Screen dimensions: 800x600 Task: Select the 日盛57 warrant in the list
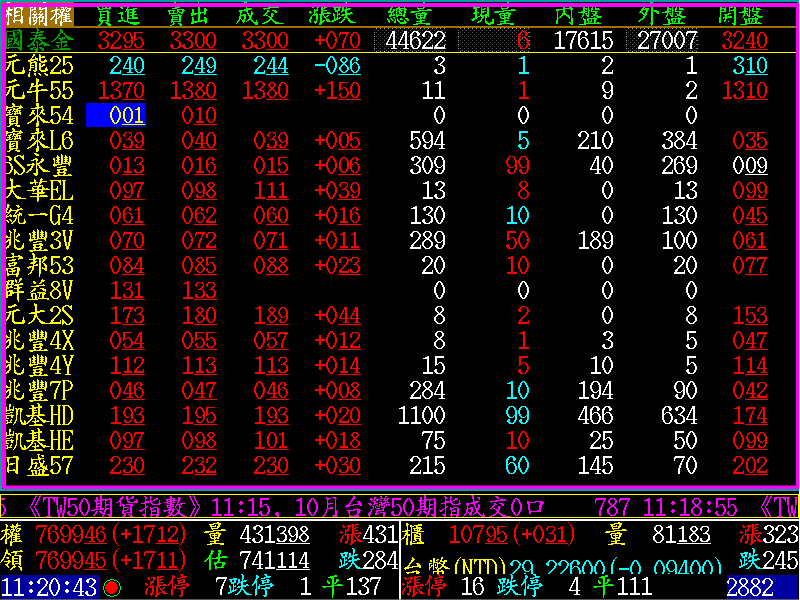pos(40,465)
